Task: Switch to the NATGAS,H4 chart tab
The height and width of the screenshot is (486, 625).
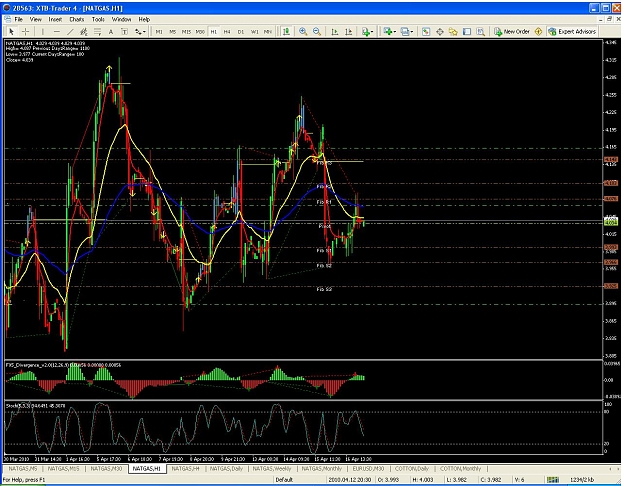Action: point(185,468)
